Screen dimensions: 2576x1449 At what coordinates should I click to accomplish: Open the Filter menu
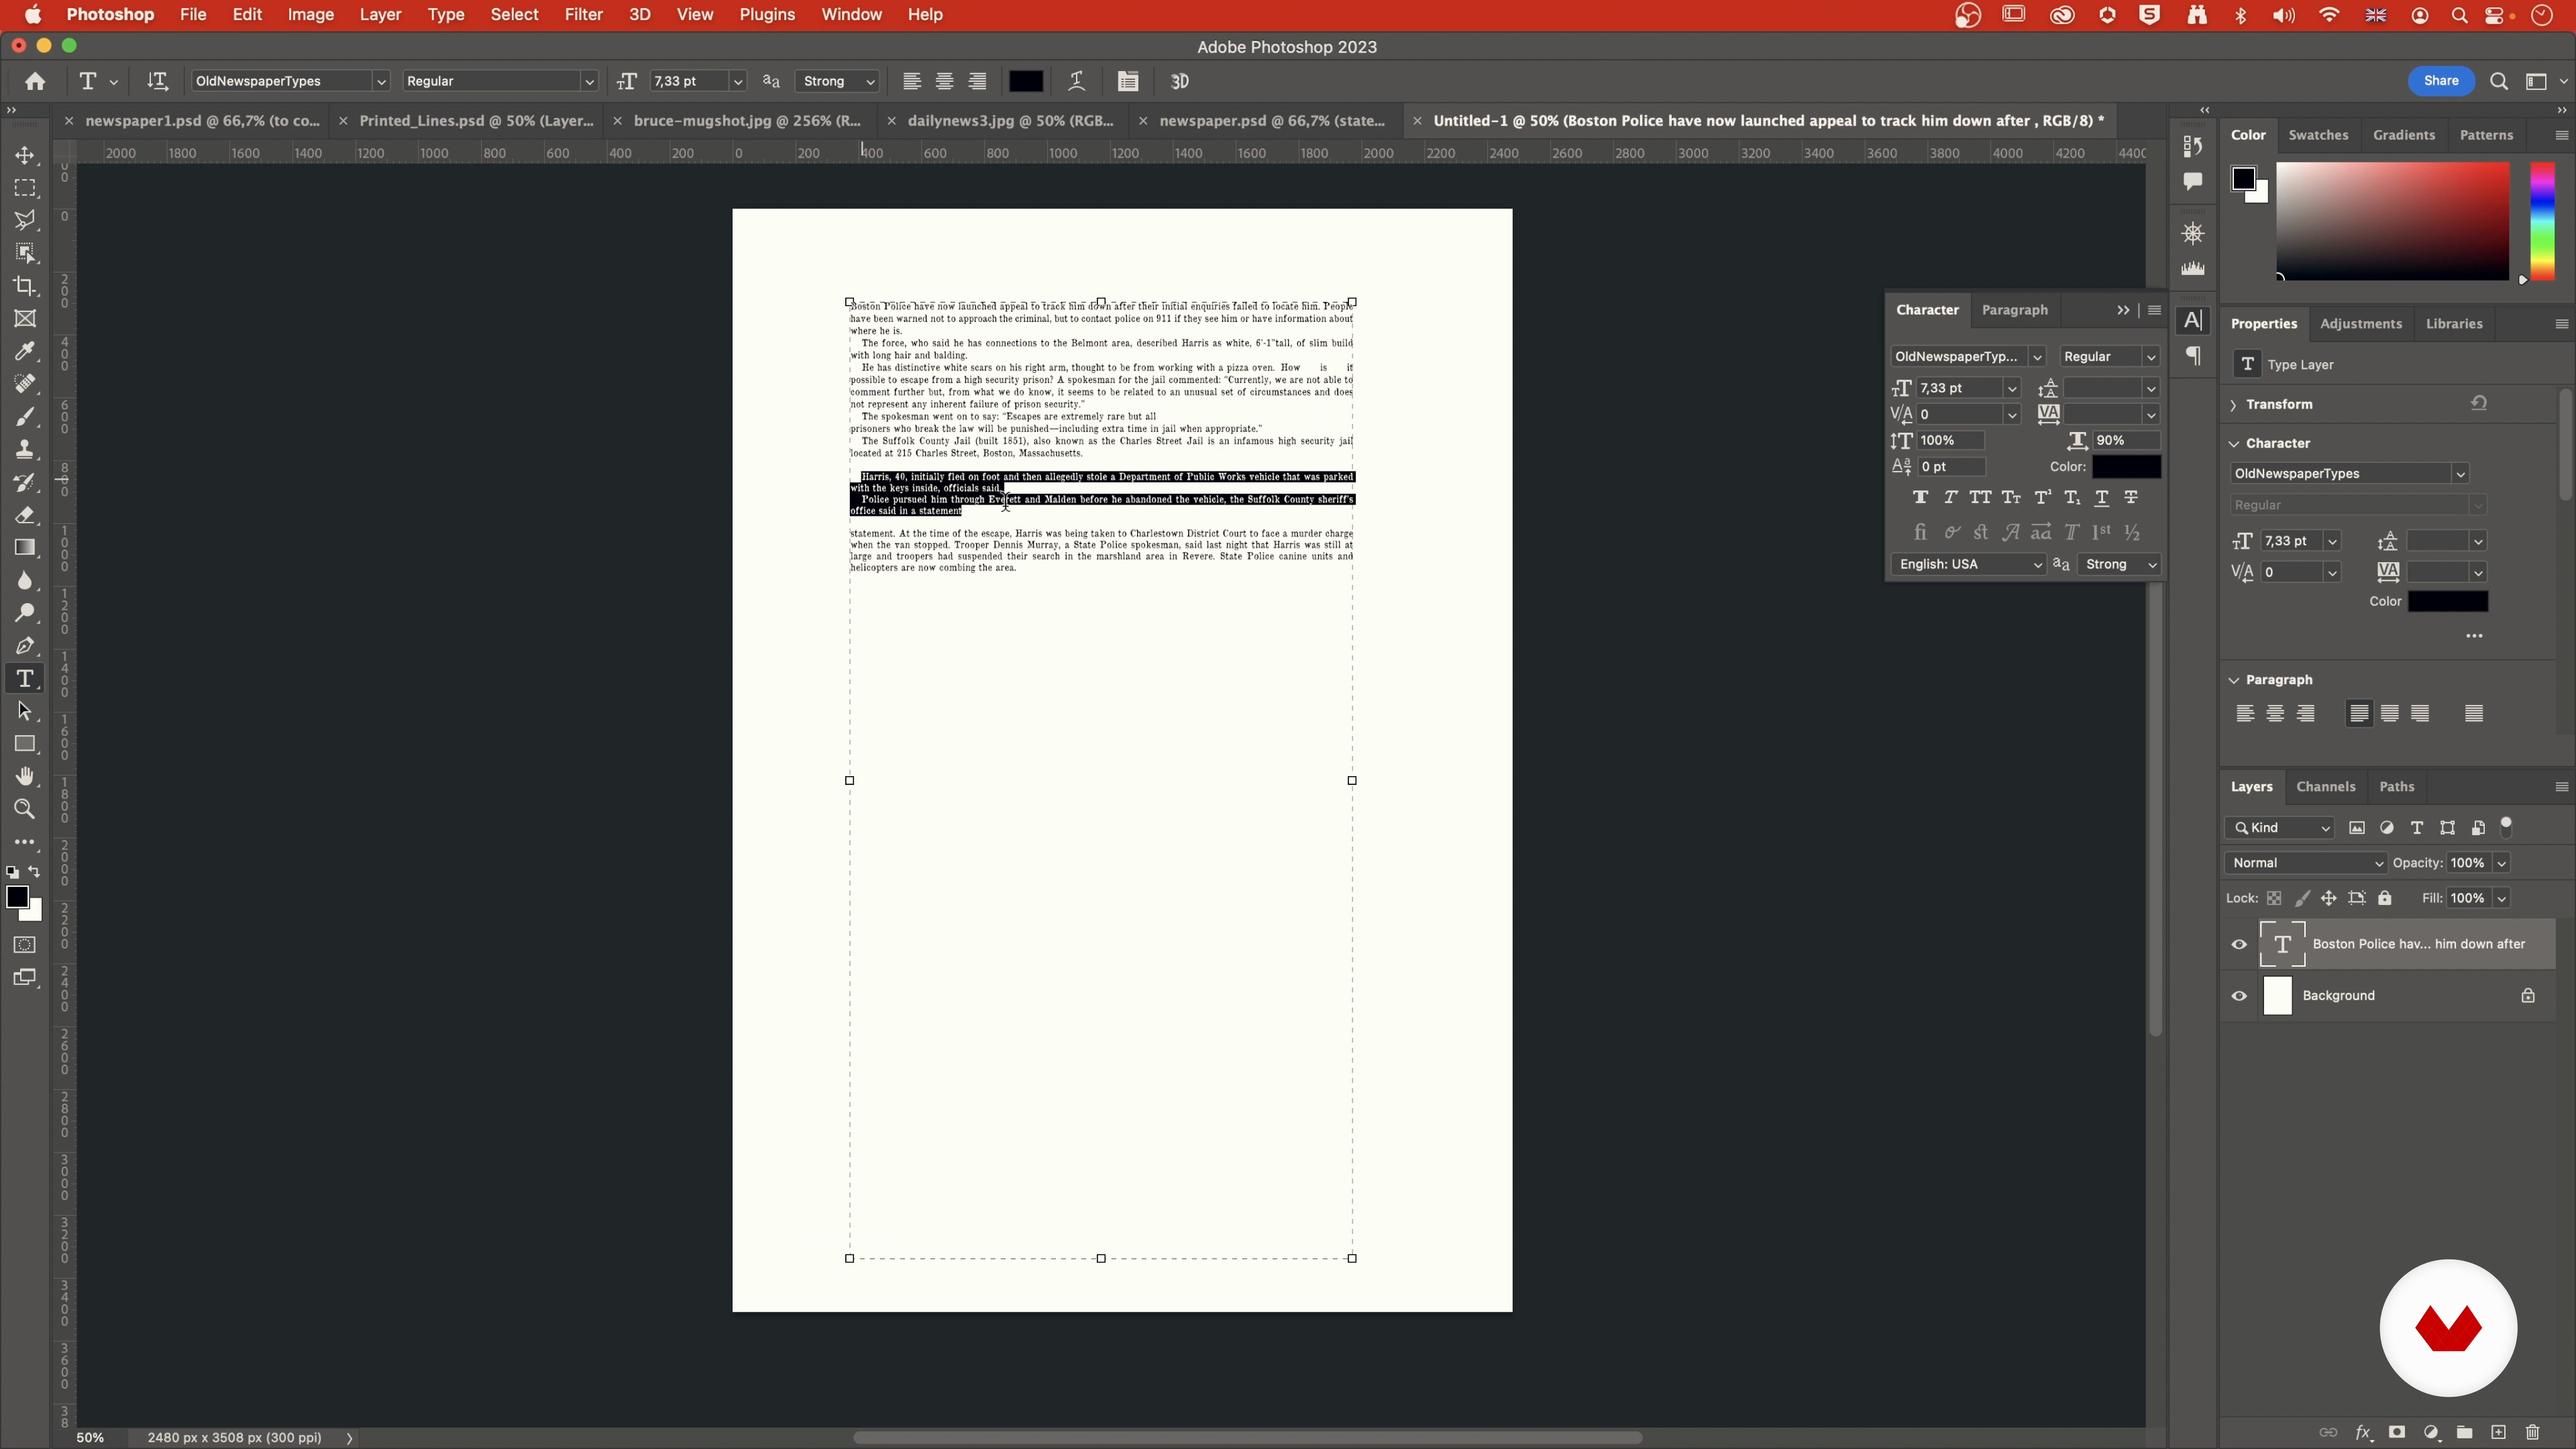[x=583, y=15]
